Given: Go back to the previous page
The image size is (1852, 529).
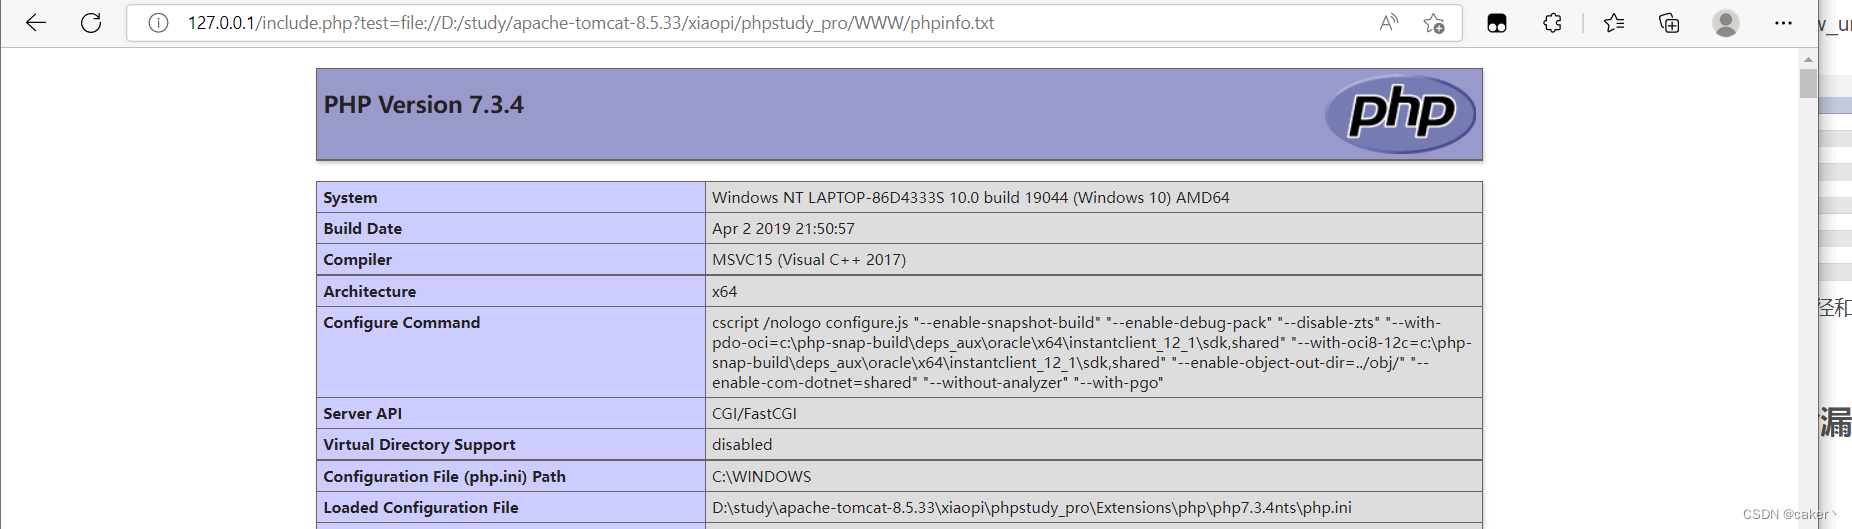Looking at the screenshot, I should coord(36,23).
